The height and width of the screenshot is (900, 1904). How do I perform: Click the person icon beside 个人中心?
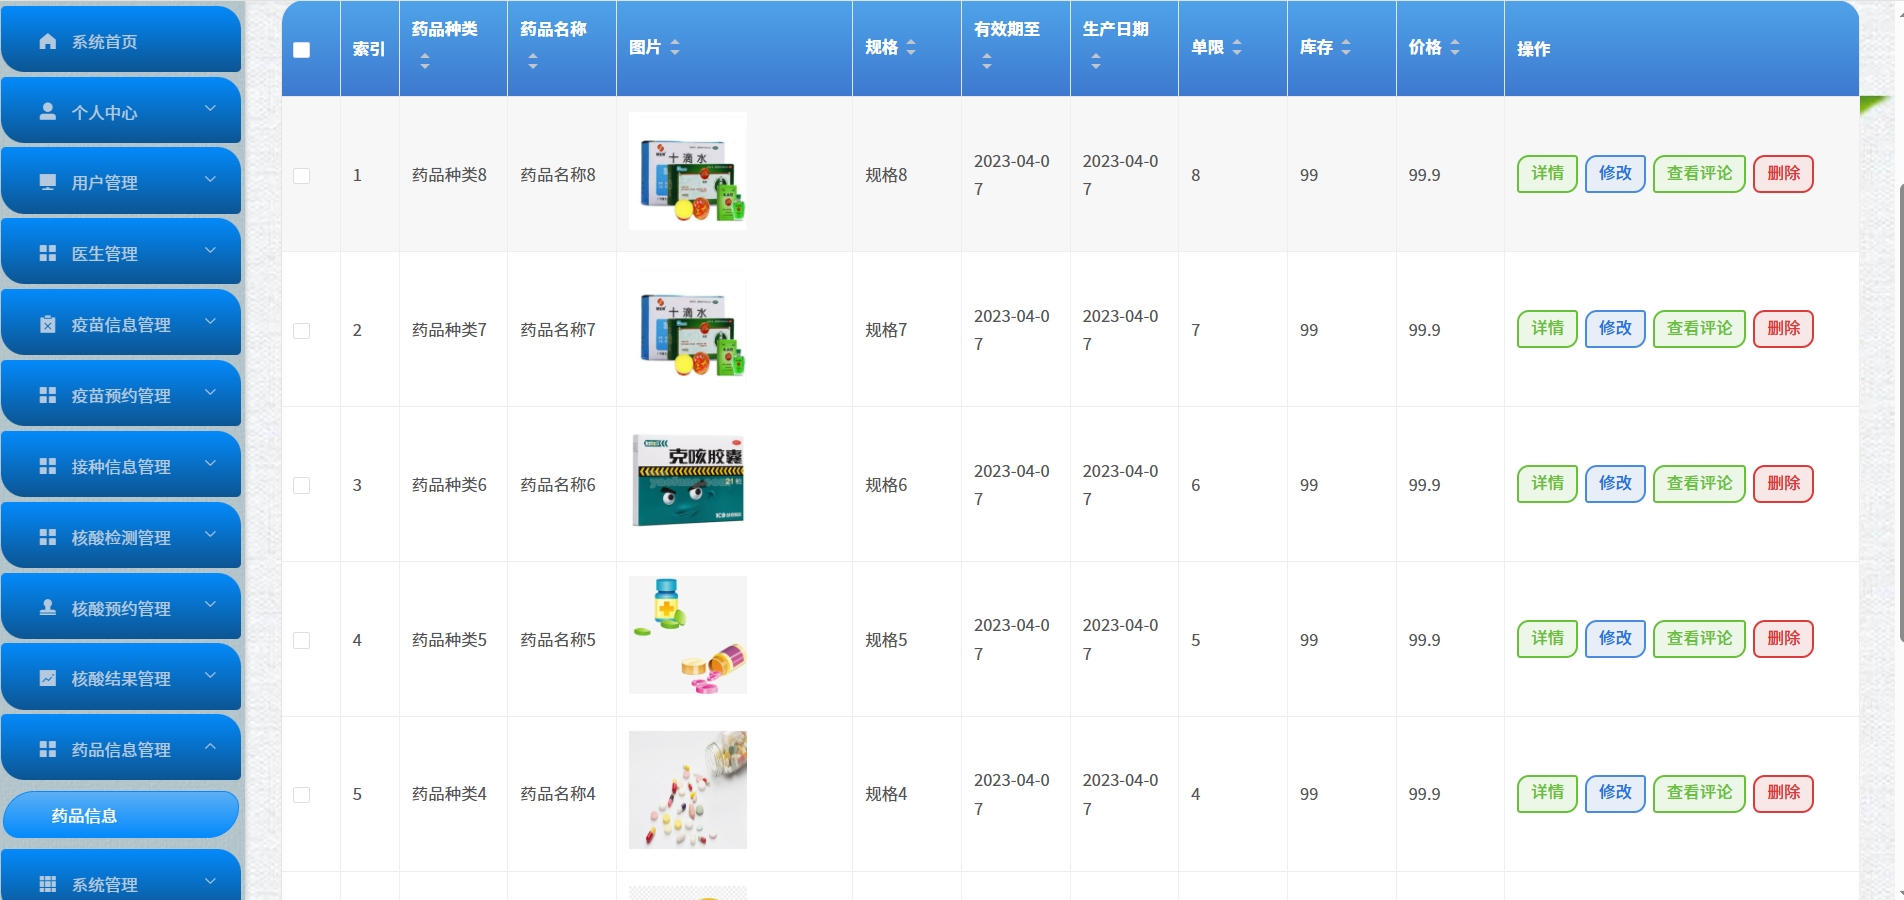click(48, 112)
